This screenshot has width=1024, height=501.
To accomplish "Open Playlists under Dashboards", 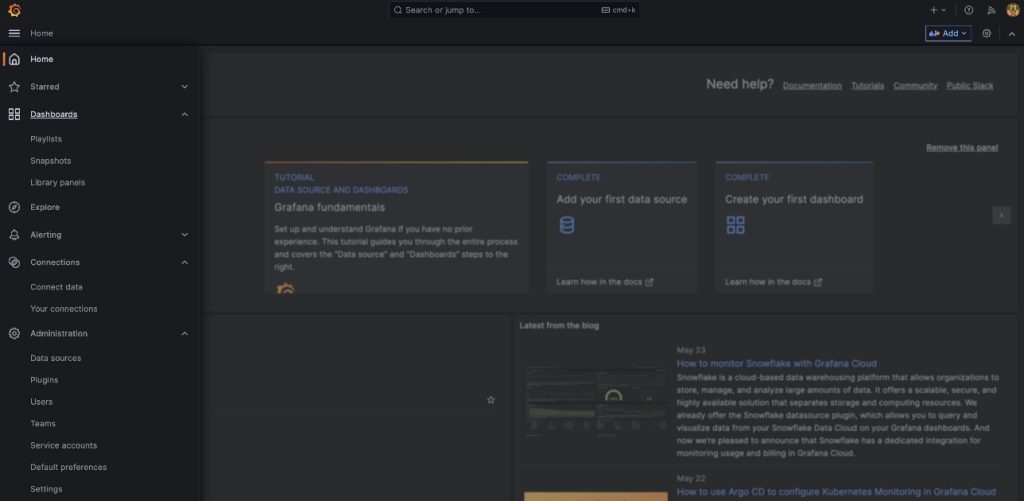I will [46, 139].
